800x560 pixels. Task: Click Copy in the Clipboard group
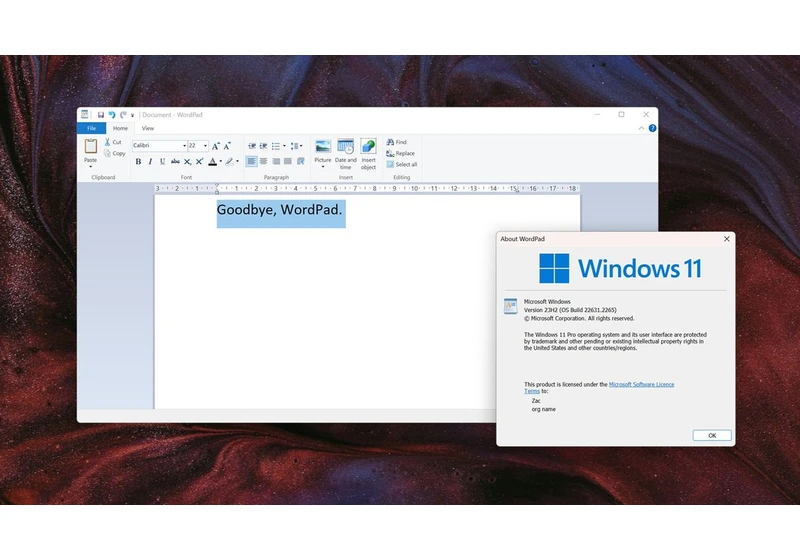click(x=115, y=153)
